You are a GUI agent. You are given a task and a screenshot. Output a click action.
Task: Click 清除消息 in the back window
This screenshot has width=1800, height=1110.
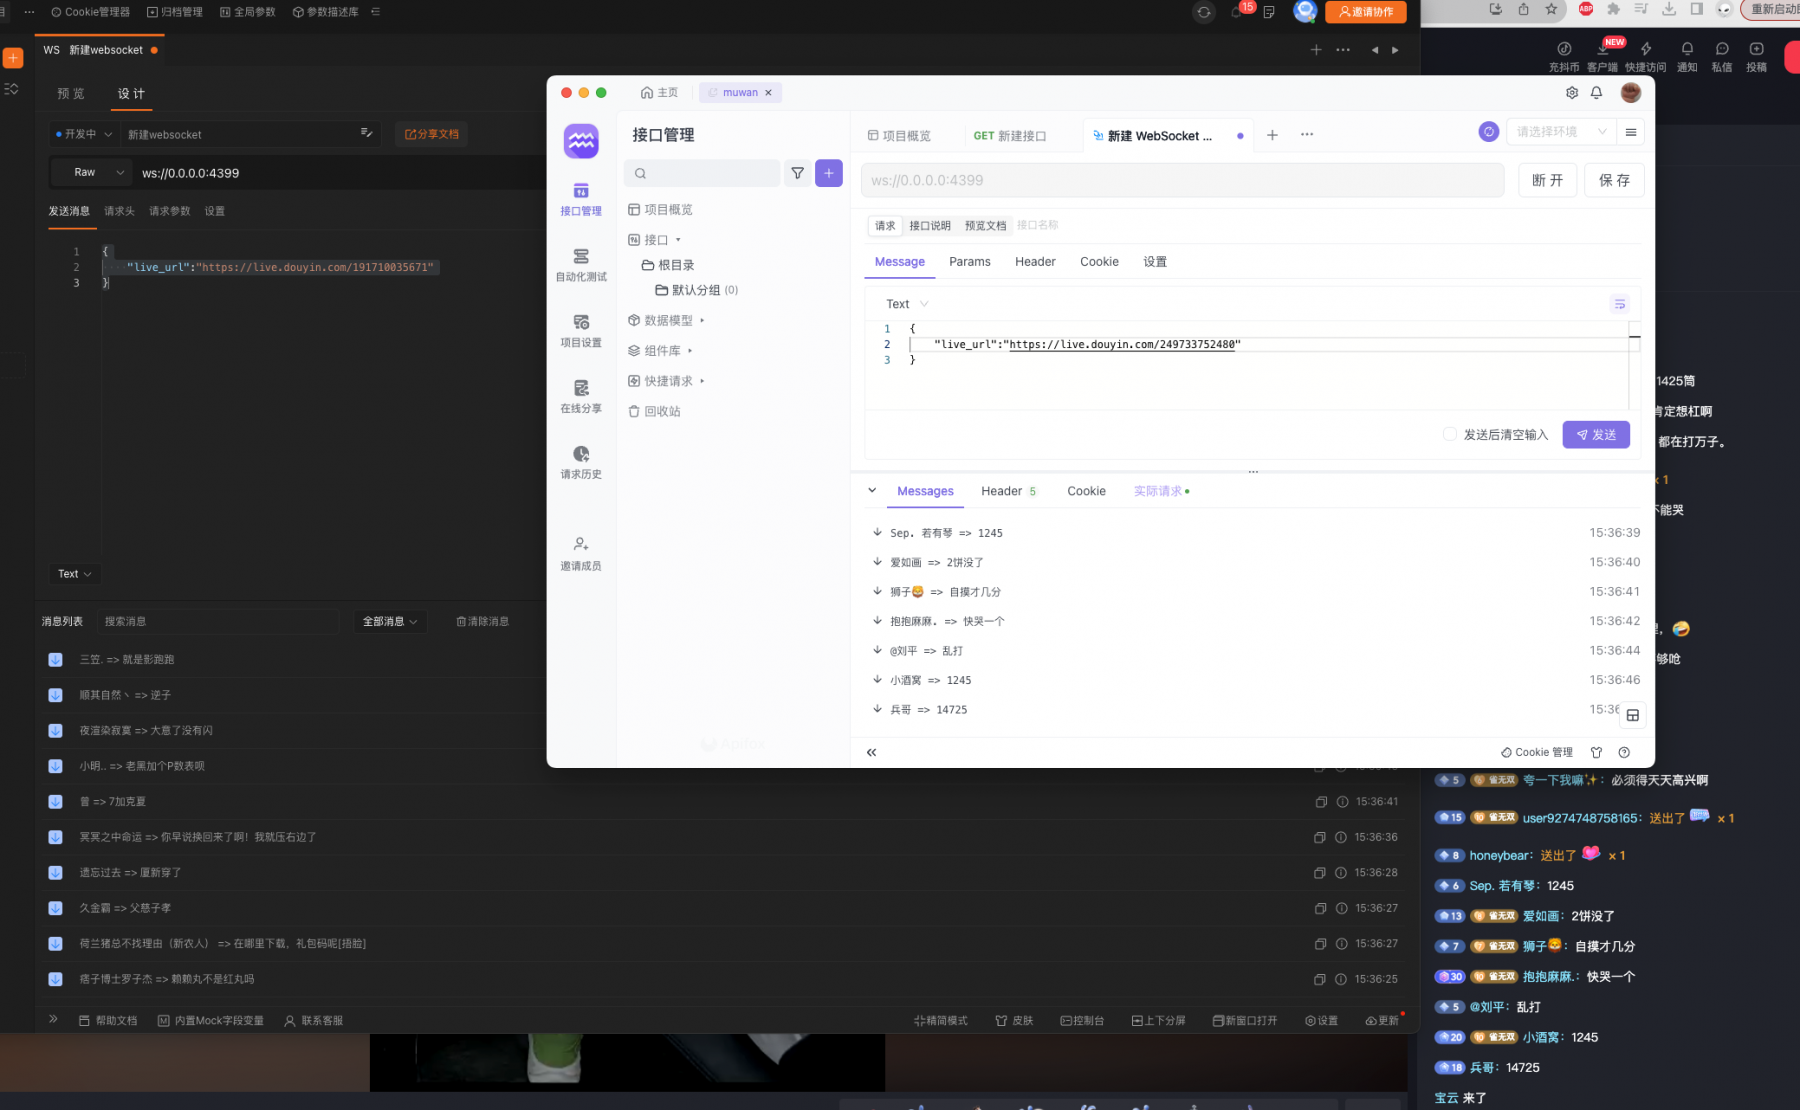click(x=483, y=621)
